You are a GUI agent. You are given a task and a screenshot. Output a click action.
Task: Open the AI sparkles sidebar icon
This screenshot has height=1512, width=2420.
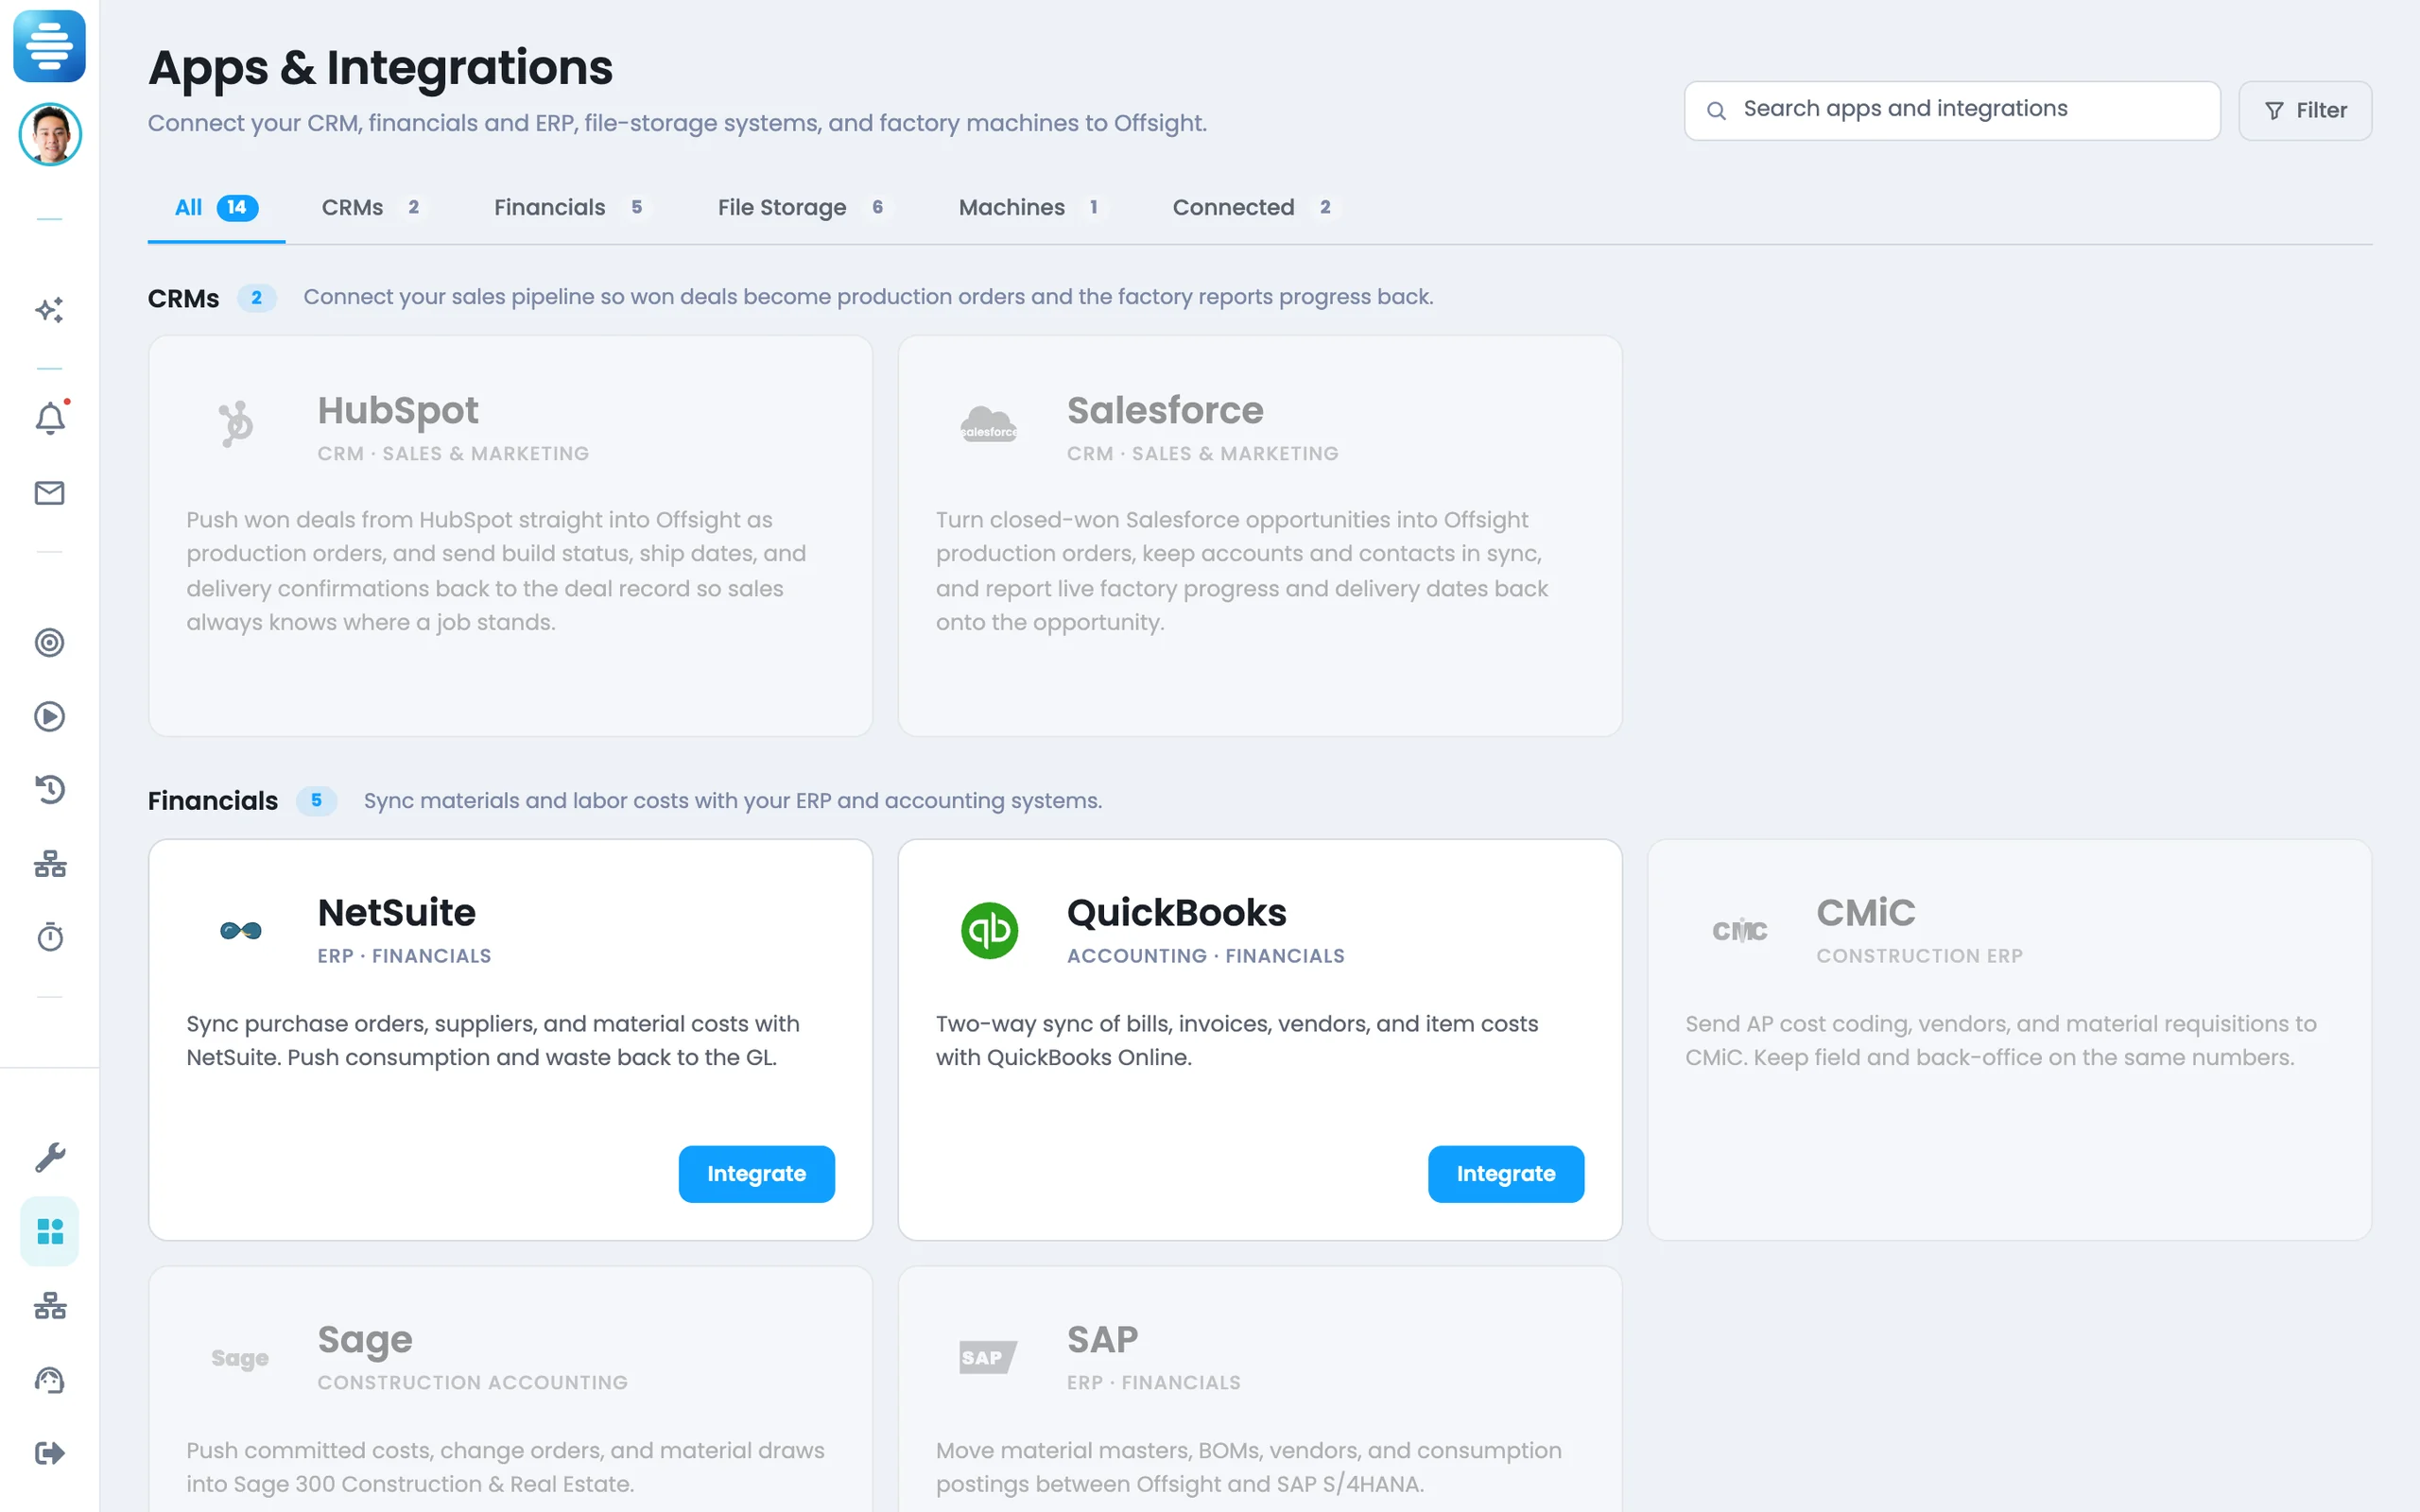tap(49, 310)
